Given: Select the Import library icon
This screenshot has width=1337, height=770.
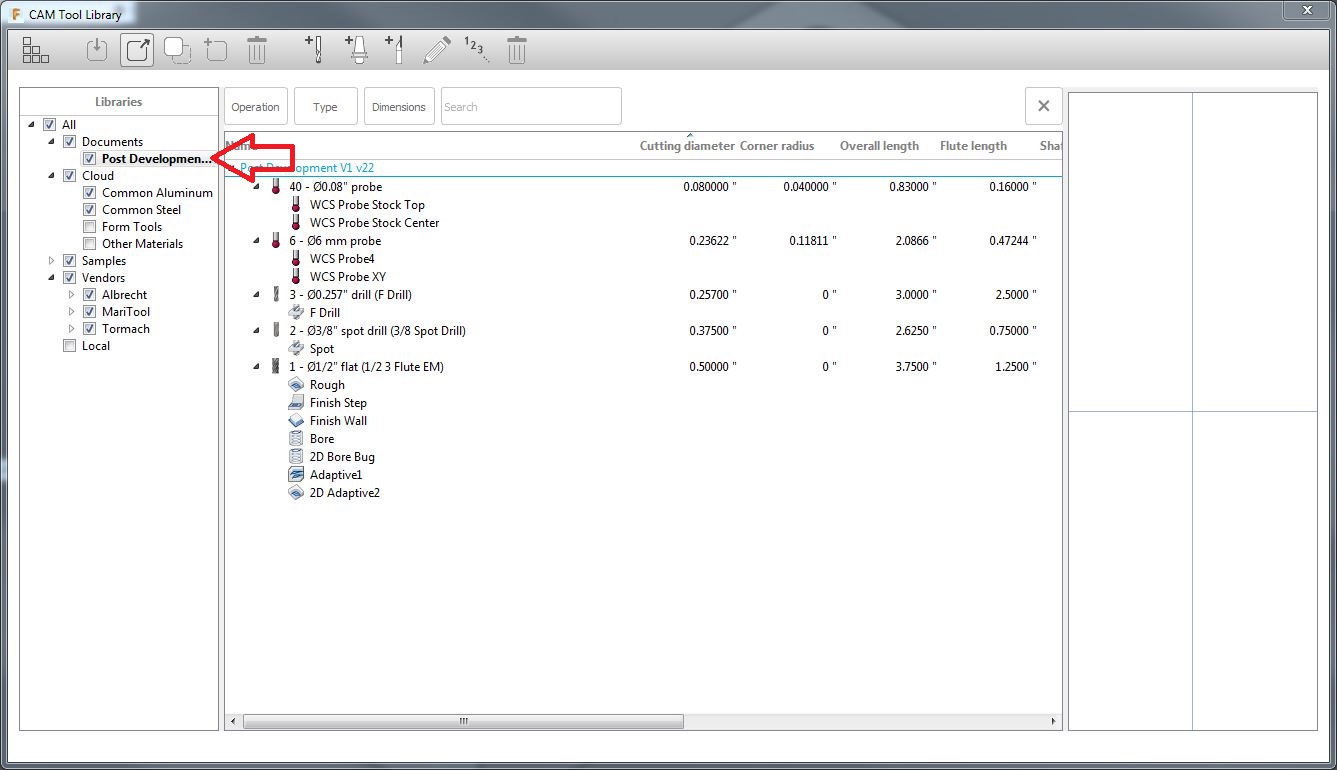Looking at the screenshot, I should click(x=96, y=49).
